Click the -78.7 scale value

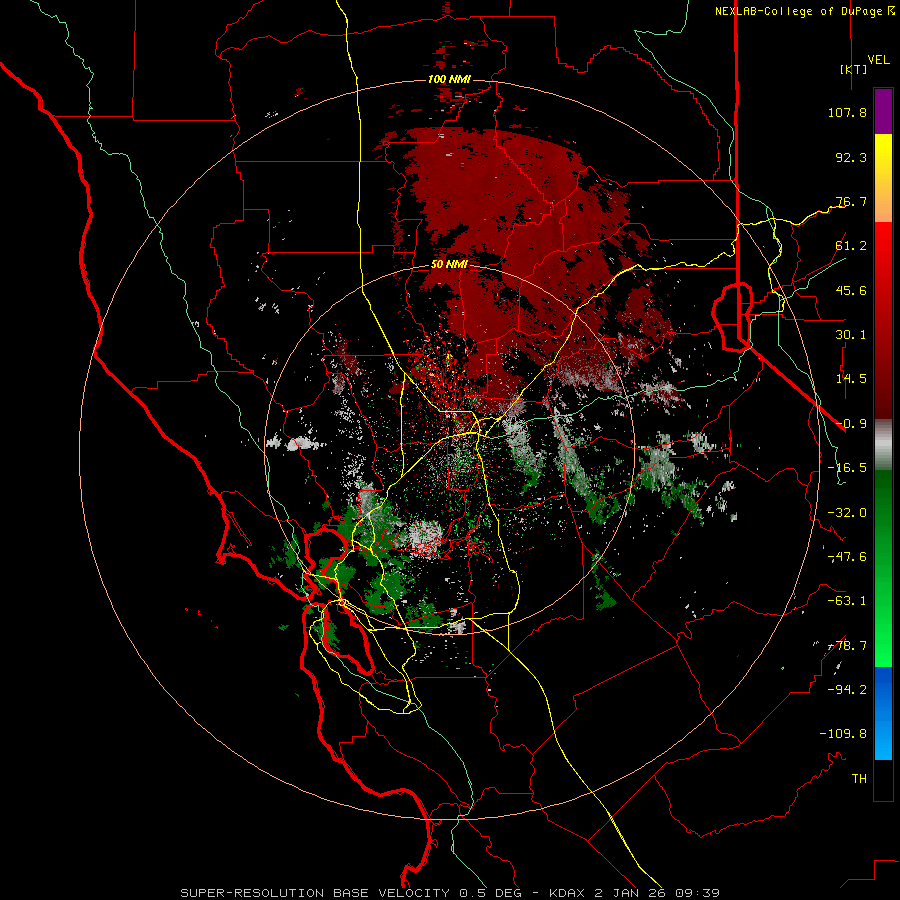point(847,646)
